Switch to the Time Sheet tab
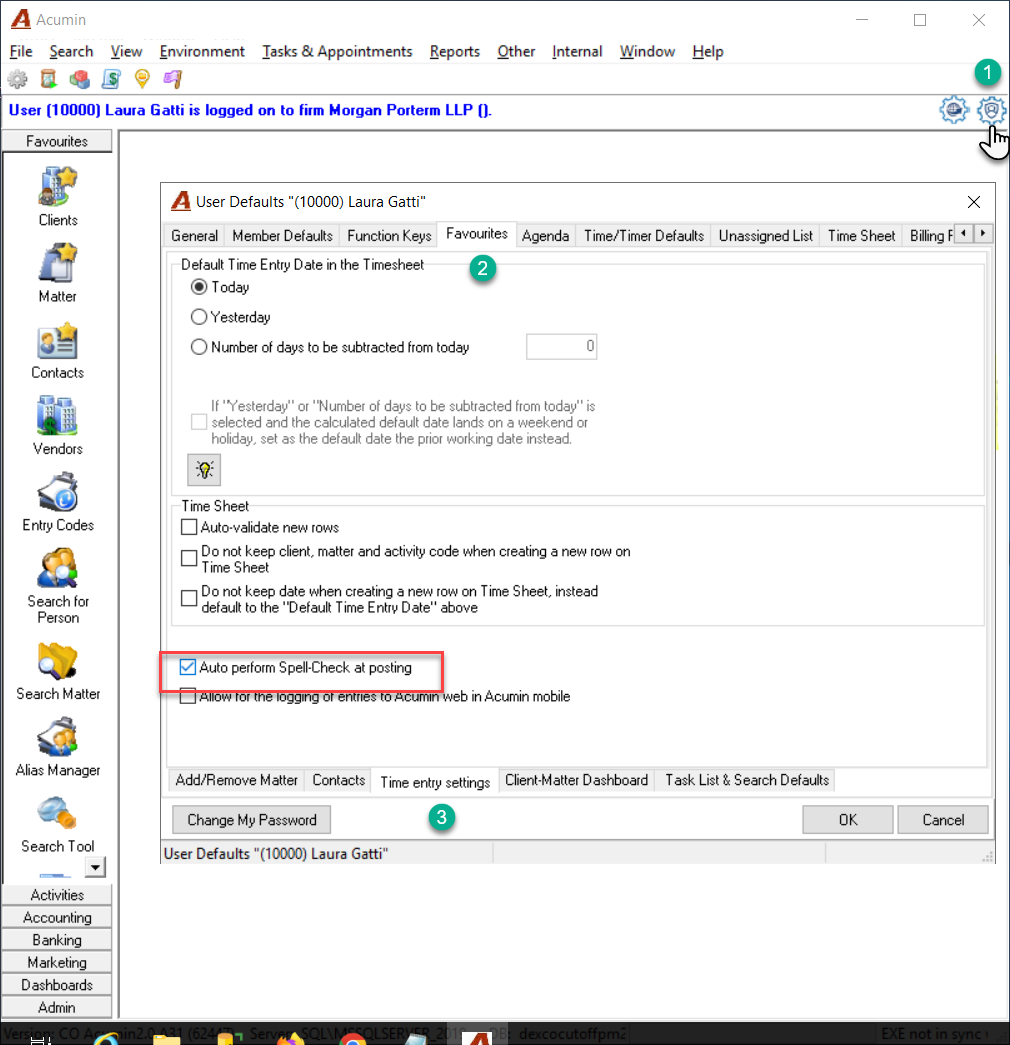 click(861, 235)
